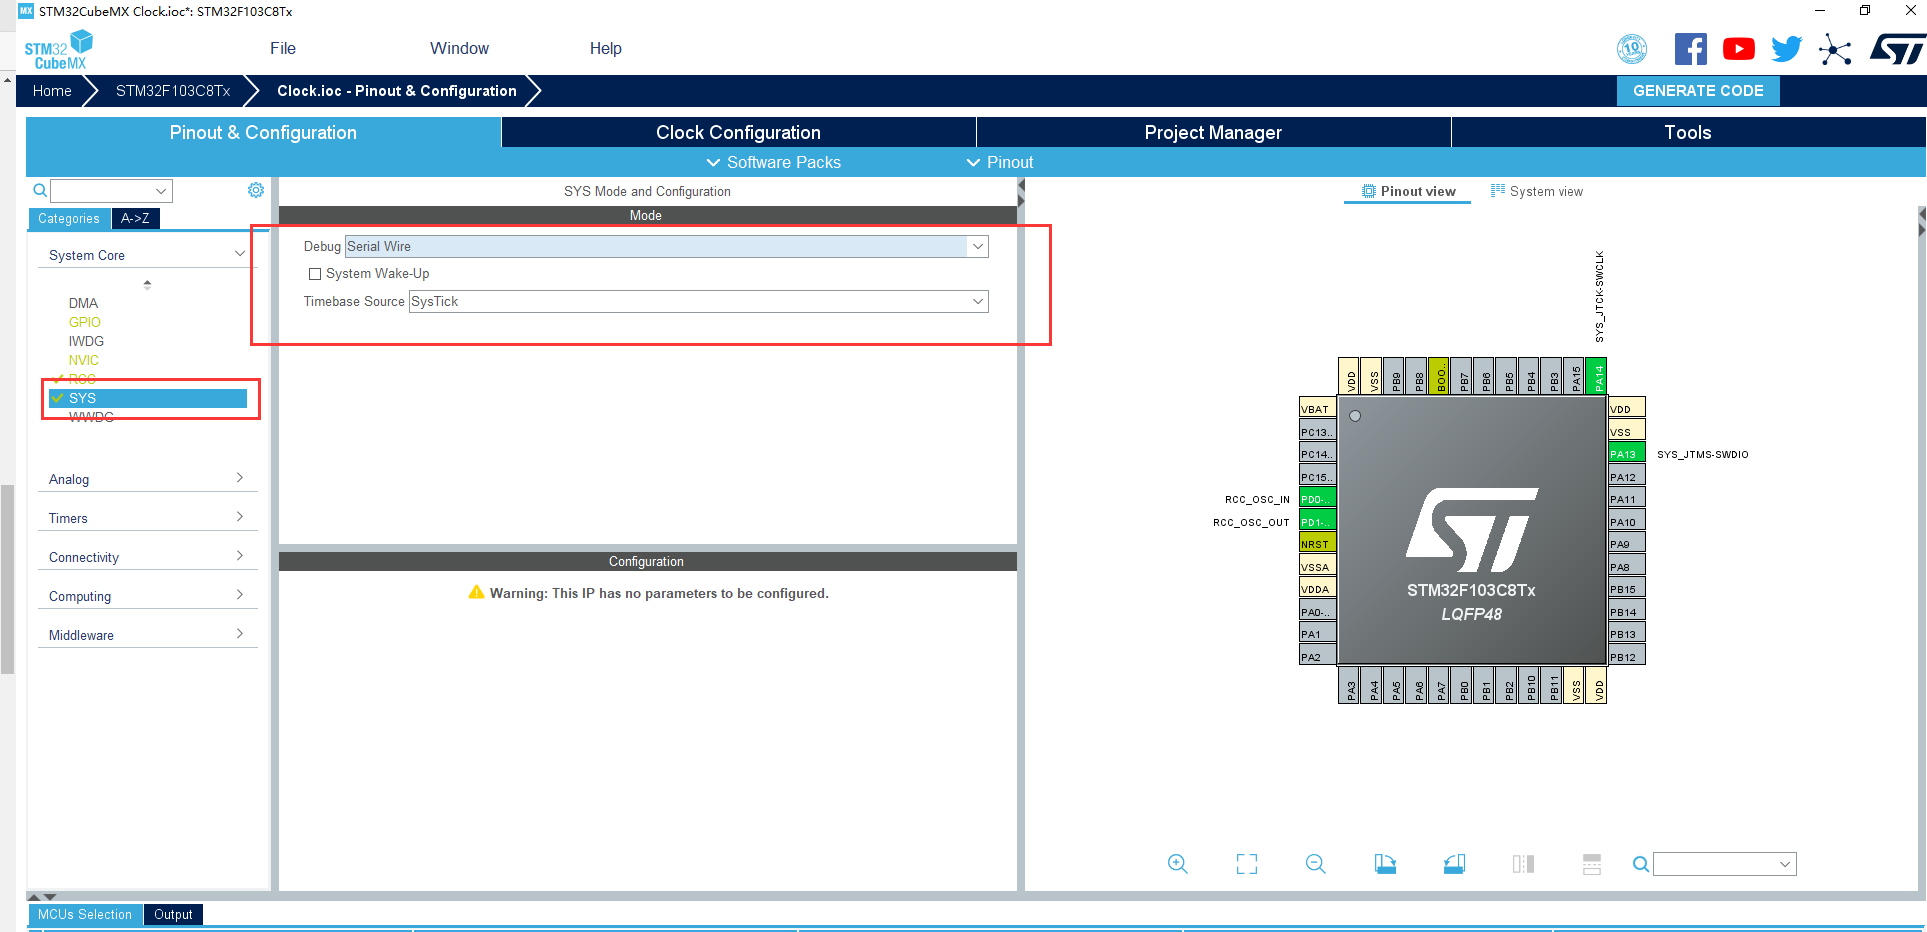Open the categories settings gear
Screen dimensions: 1927x932
point(256,190)
